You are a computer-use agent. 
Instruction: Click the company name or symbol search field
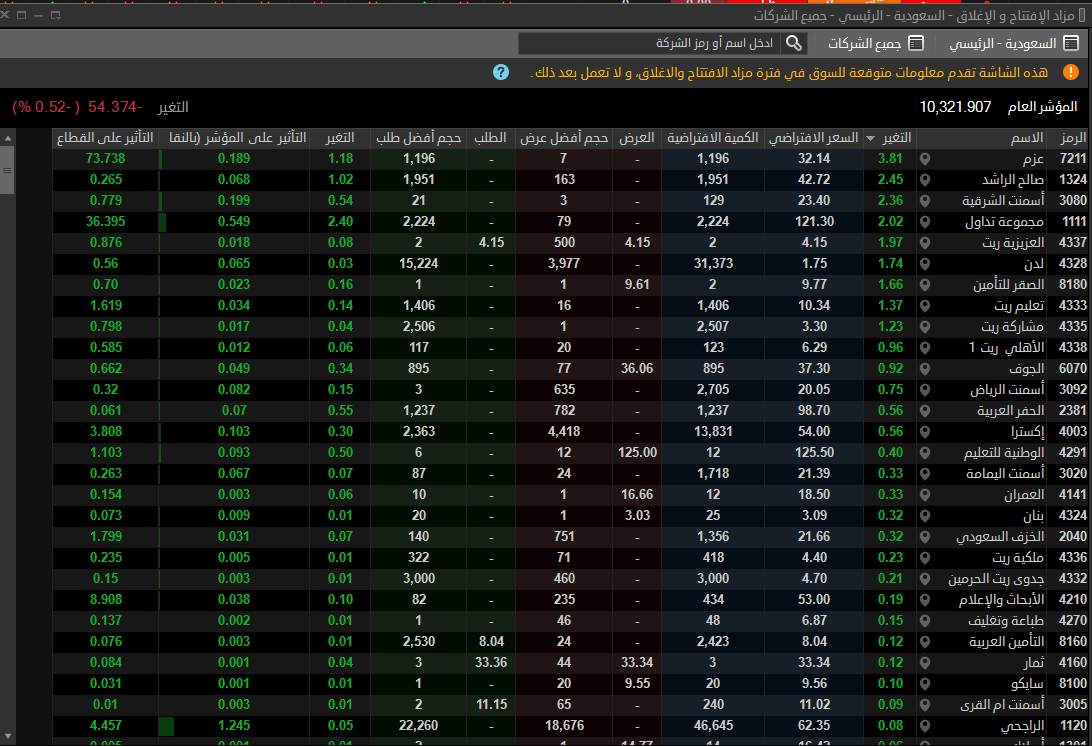650,43
